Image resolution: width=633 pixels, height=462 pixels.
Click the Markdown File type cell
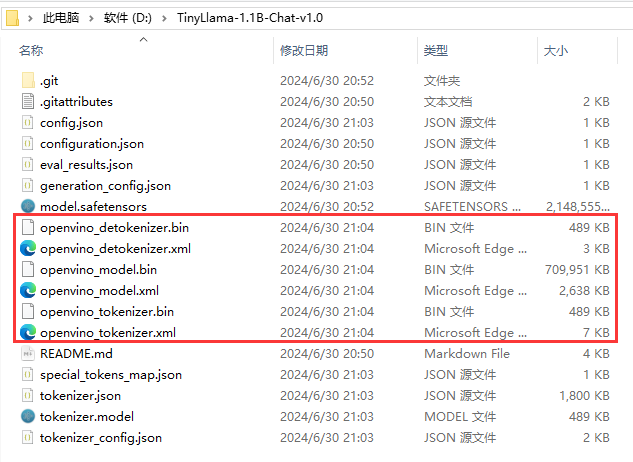click(467, 354)
